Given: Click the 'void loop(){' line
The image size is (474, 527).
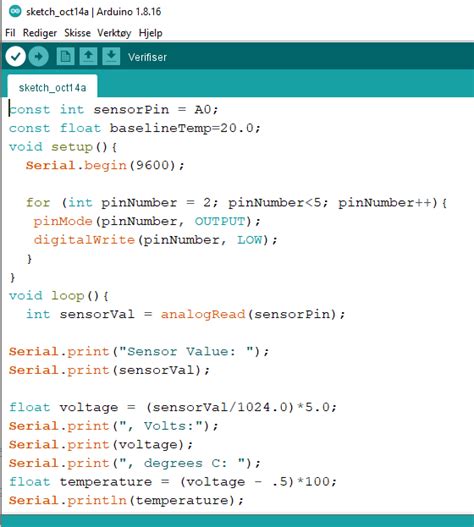Looking at the screenshot, I should 59,296.
